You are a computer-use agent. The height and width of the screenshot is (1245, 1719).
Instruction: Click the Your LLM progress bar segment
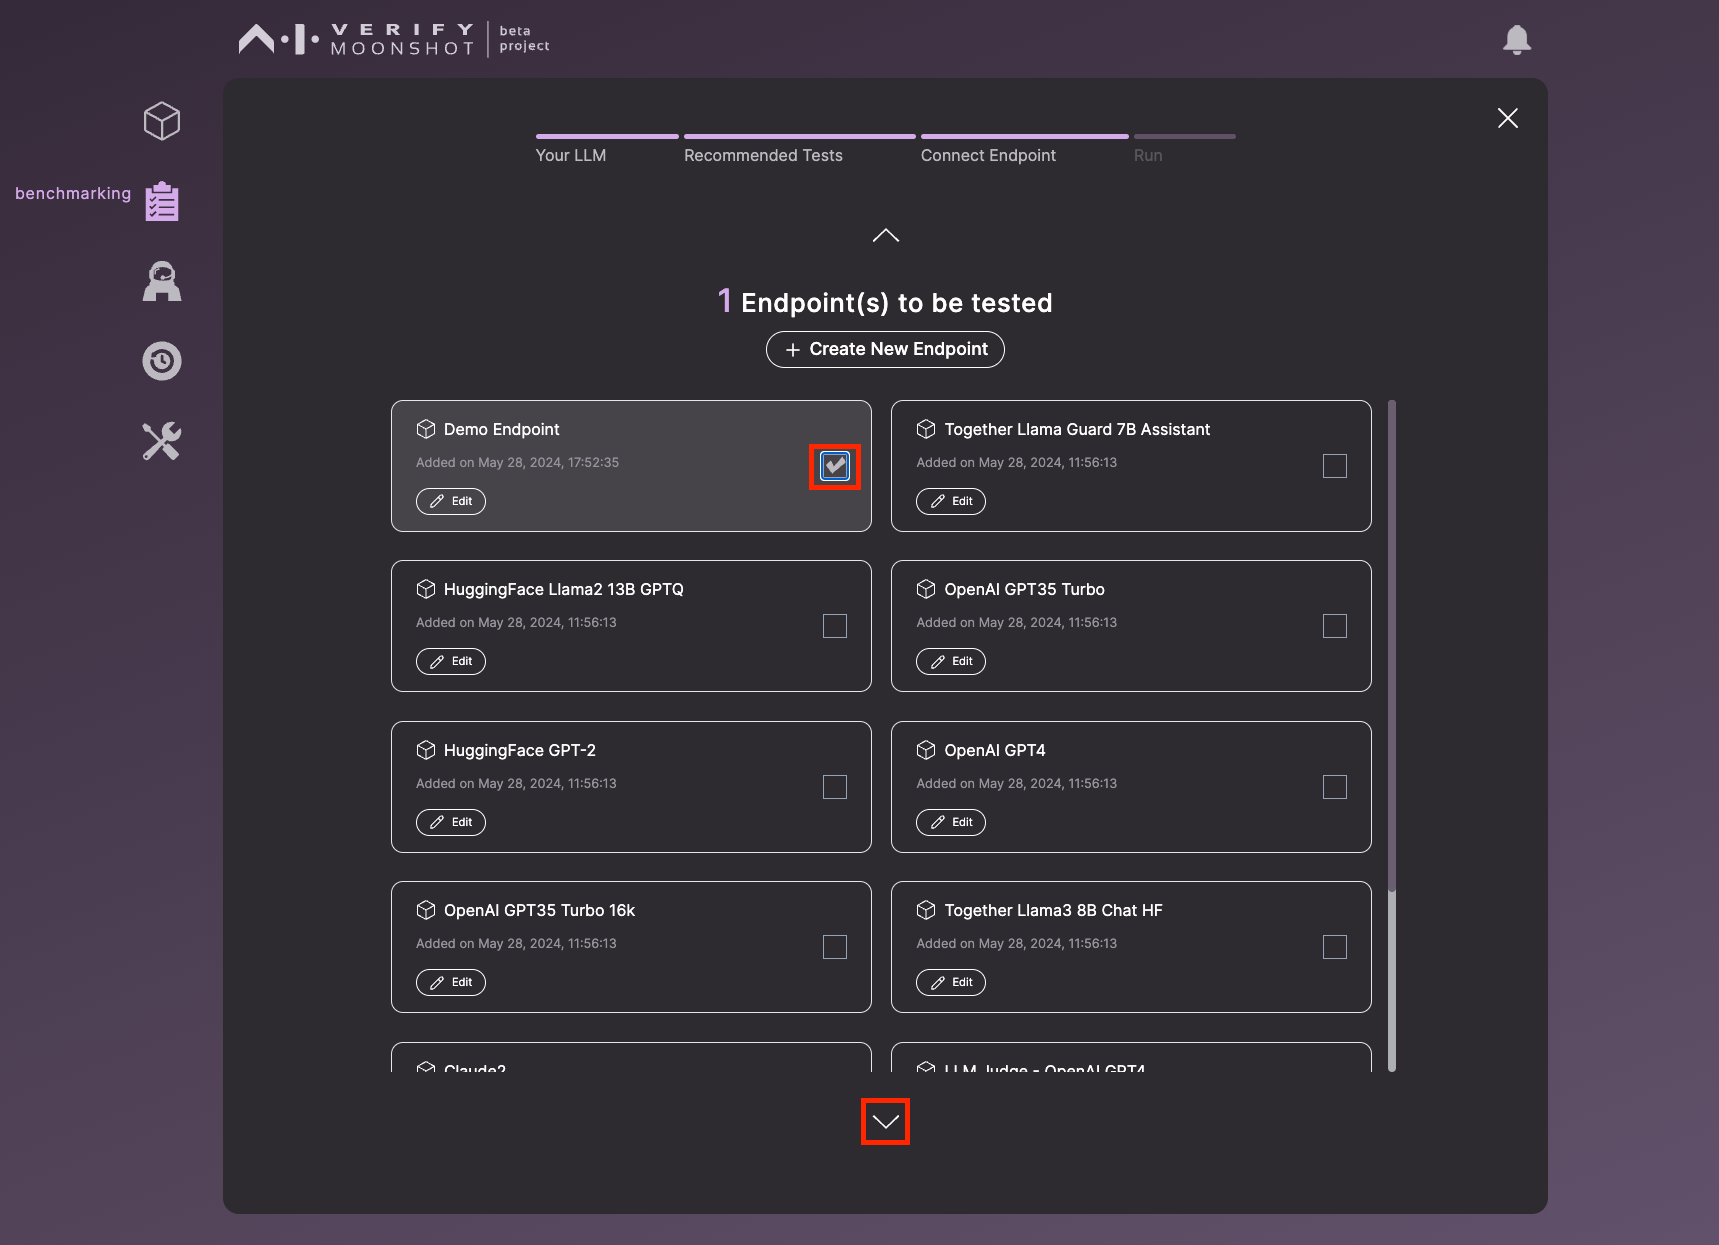tap(607, 136)
